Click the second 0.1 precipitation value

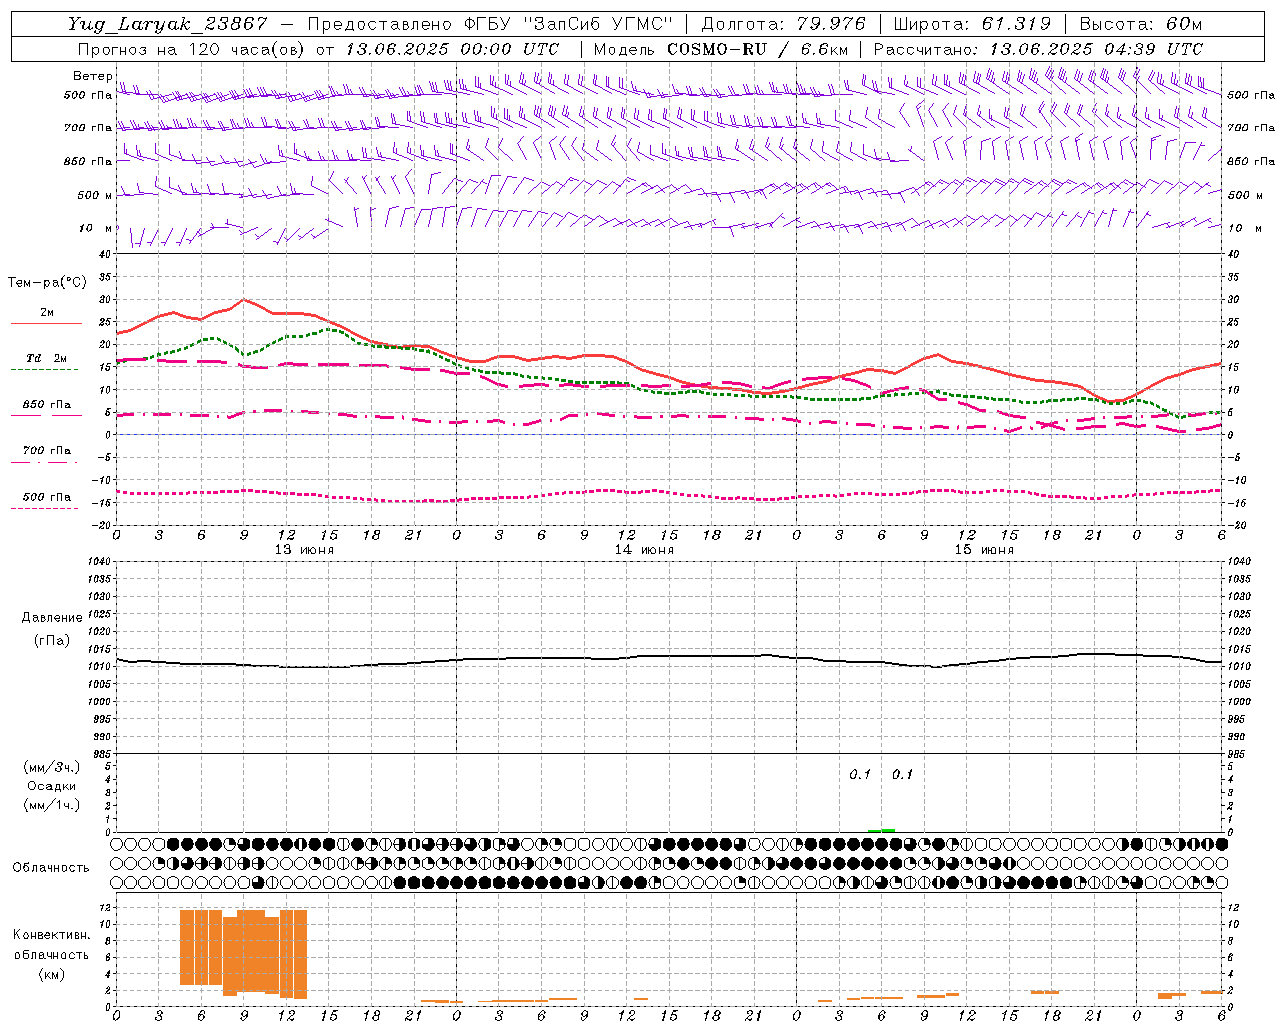(902, 774)
